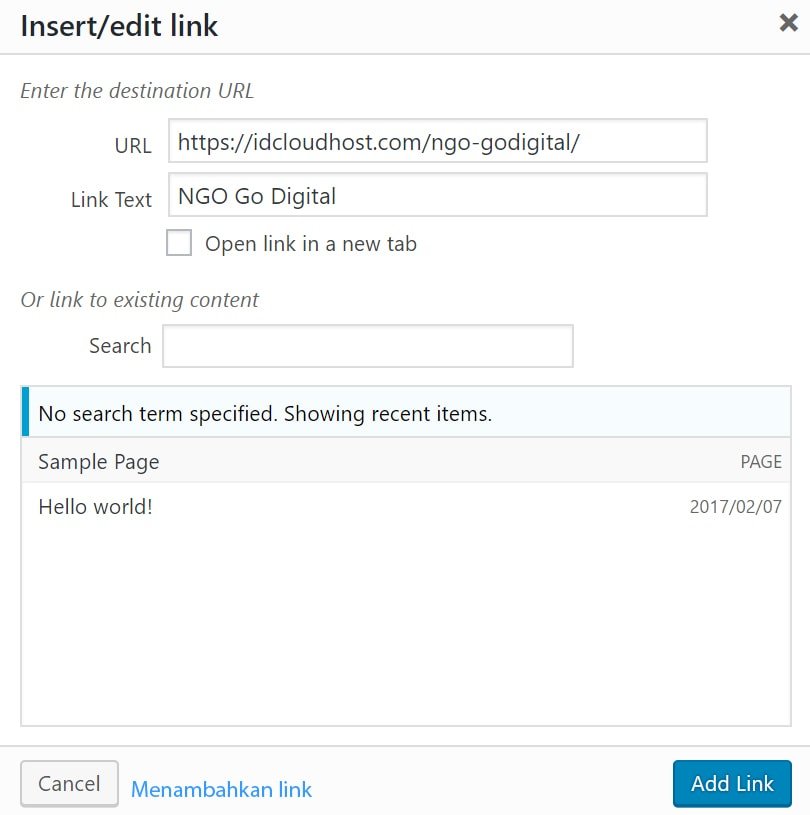The width and height of the screenshot is (810, 815).
Task: Select the Link Text field showing "NGO Go Digital"
Action: pos(437,195)
